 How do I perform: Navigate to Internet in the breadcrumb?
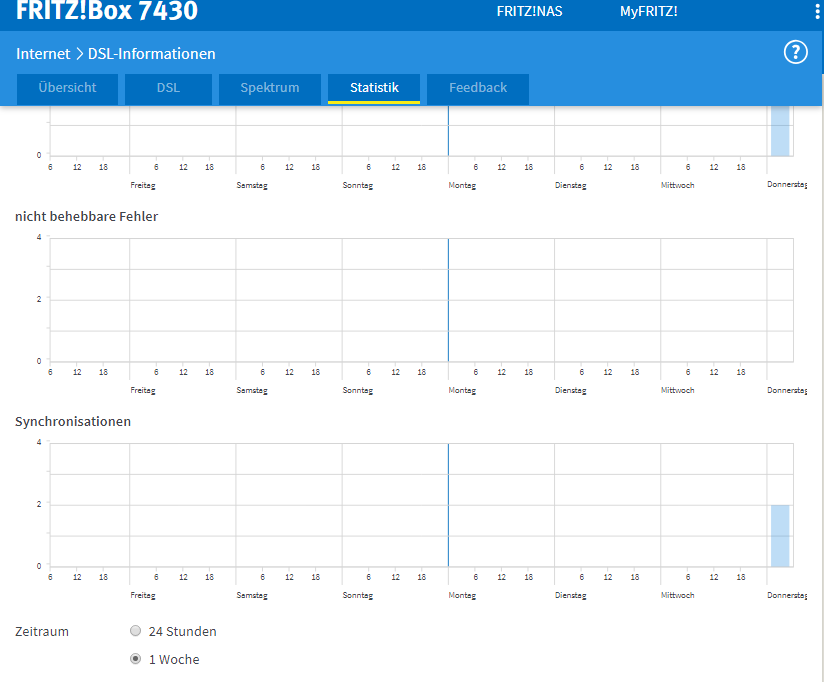coord(43,54)
